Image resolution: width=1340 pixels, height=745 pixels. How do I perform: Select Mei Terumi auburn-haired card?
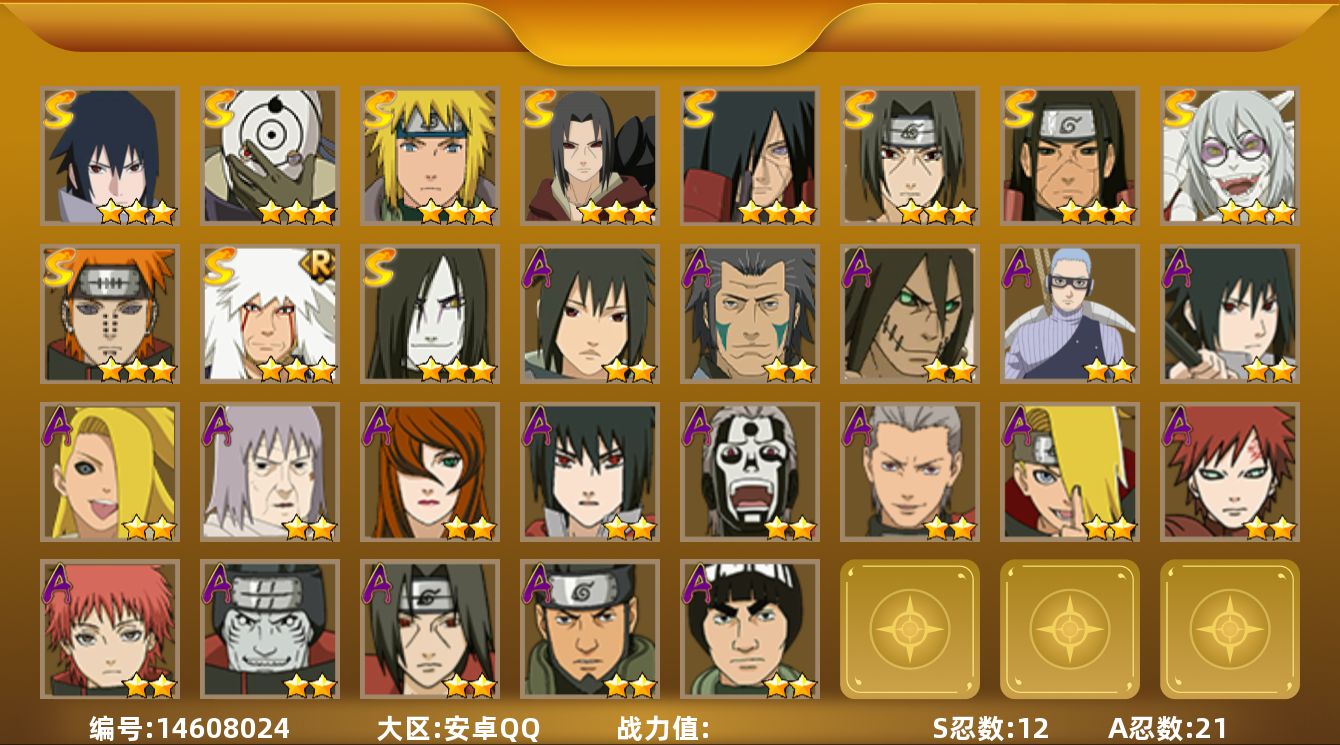tap(430, 472)
